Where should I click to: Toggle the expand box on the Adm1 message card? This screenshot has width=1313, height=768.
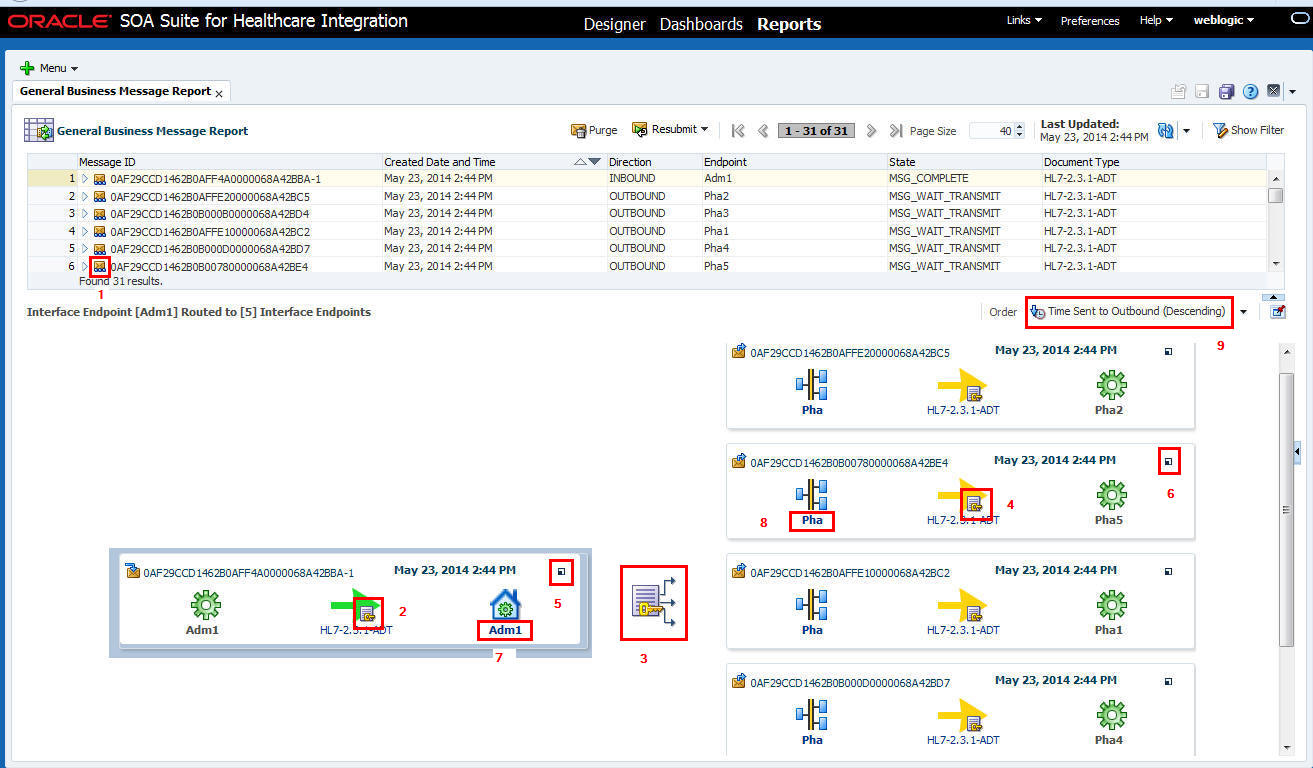(561, 572)
